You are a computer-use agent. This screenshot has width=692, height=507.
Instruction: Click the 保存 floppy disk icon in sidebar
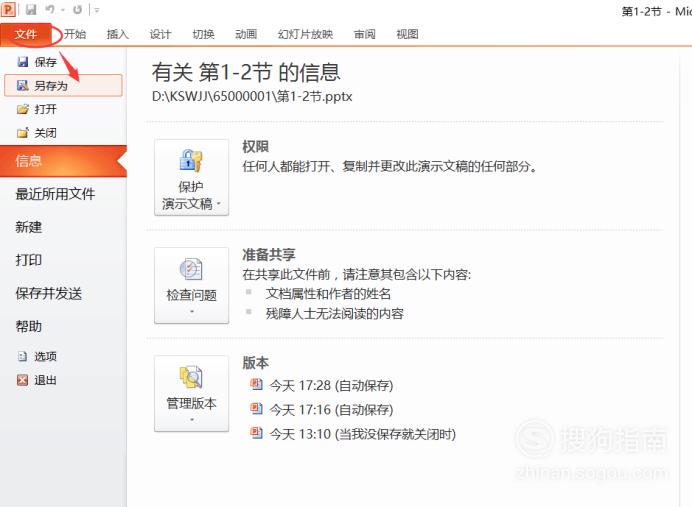click(x=23, y=62)
